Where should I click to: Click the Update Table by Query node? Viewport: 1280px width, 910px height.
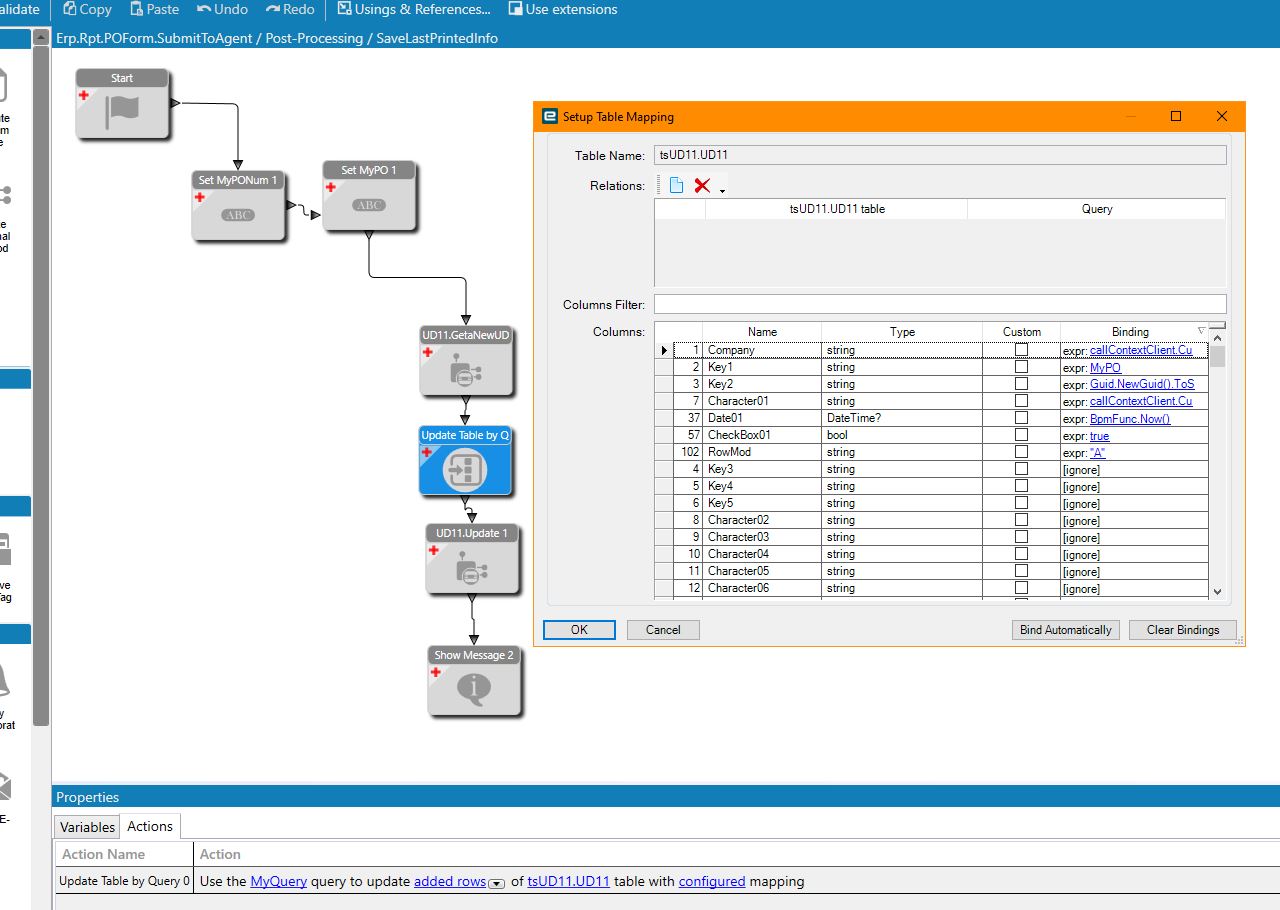(465, 469)
